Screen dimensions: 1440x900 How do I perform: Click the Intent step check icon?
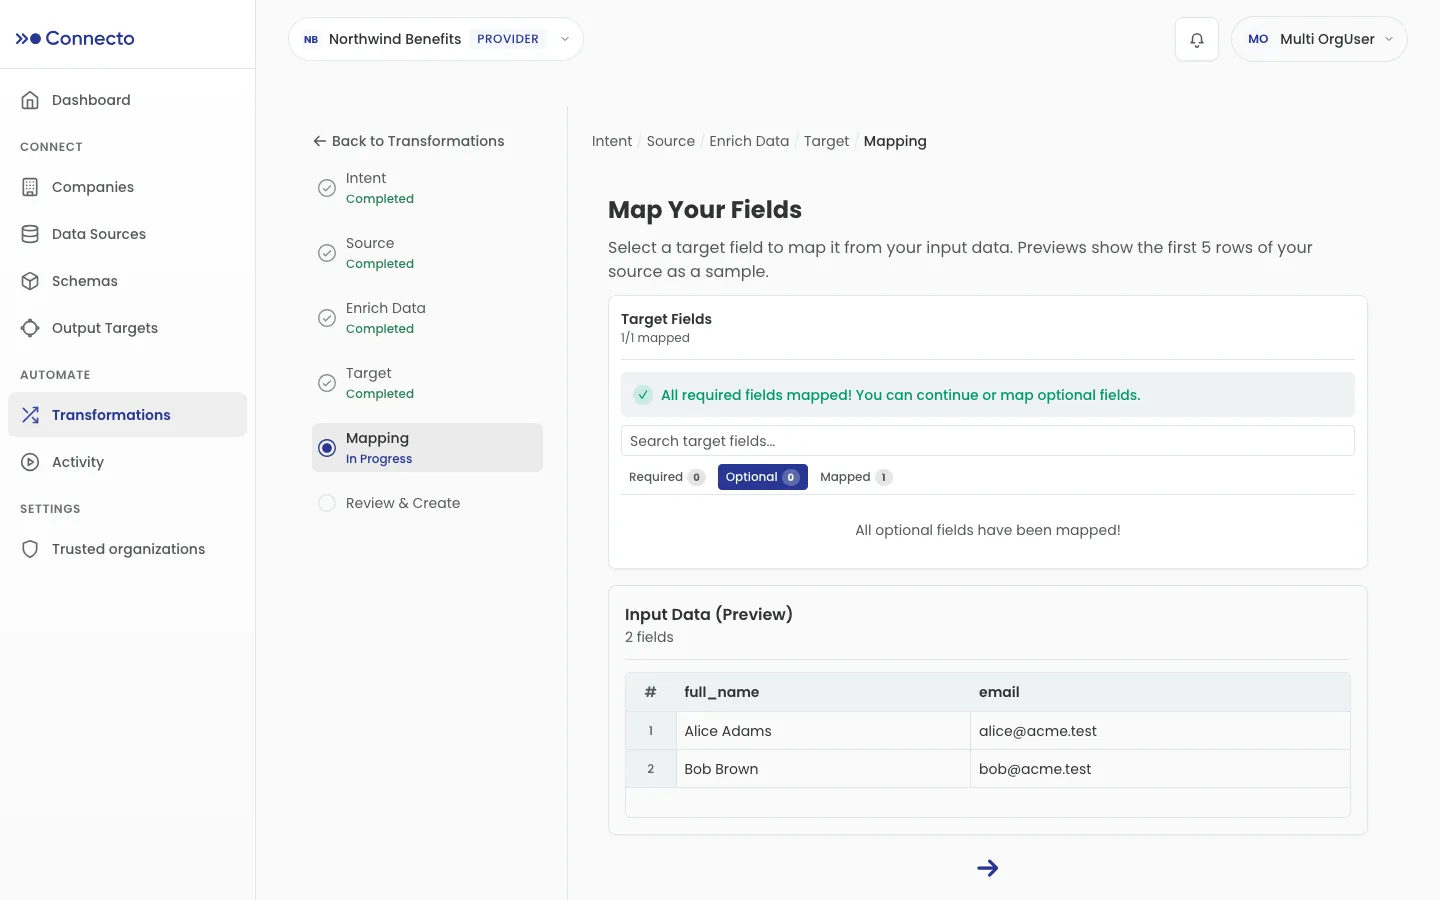pos(327,188)
